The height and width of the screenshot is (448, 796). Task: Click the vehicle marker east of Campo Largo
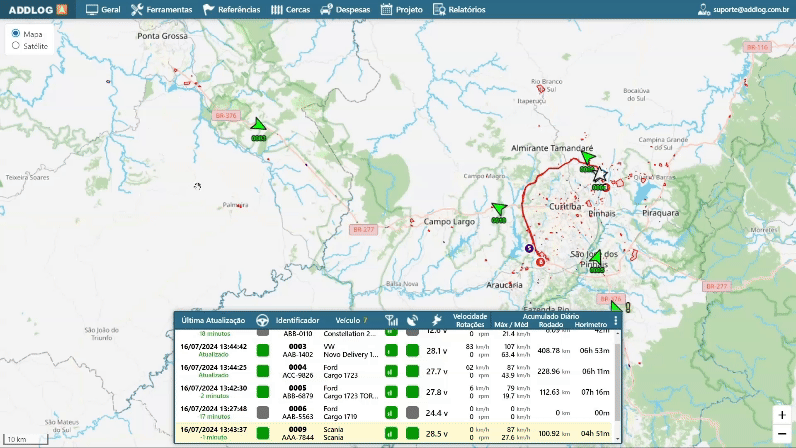coord(499,210)
